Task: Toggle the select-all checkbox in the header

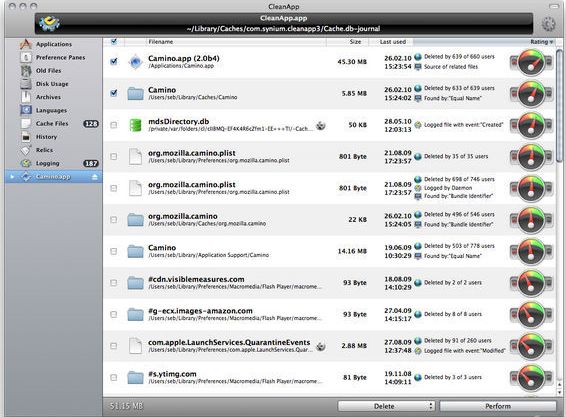Action: [114, 42]
